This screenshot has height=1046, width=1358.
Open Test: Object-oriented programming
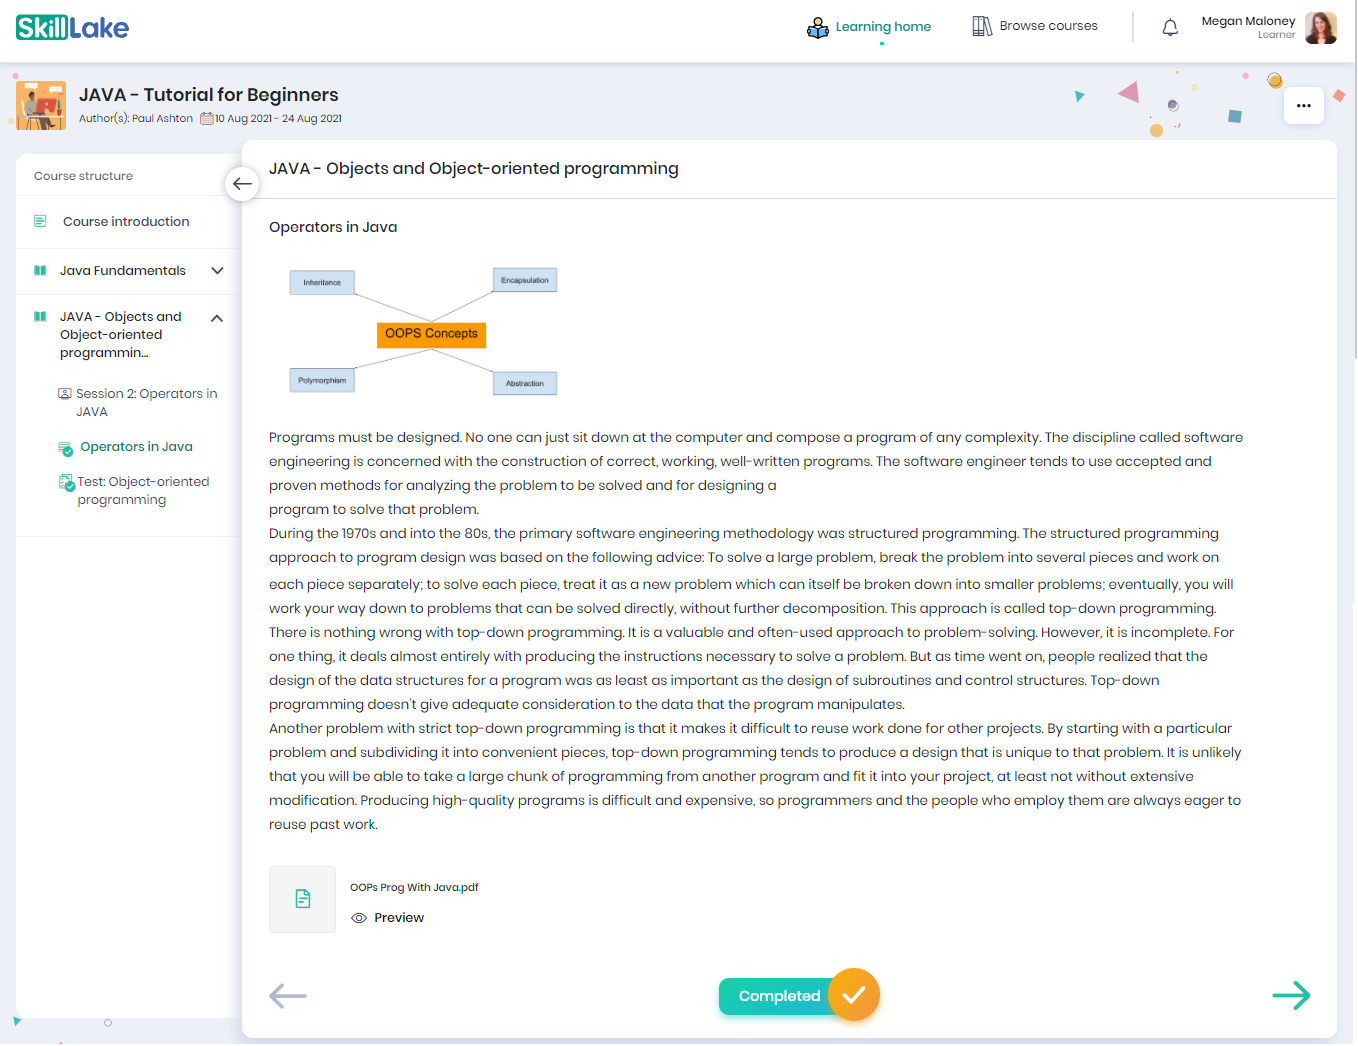[x=143, y=491]
